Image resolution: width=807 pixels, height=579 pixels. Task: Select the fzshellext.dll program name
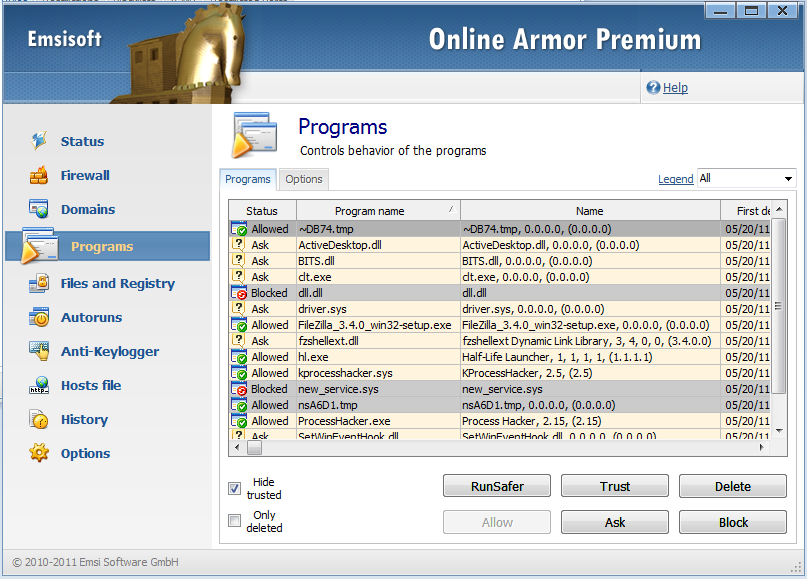pyautogui.click(x=328, y=341)
